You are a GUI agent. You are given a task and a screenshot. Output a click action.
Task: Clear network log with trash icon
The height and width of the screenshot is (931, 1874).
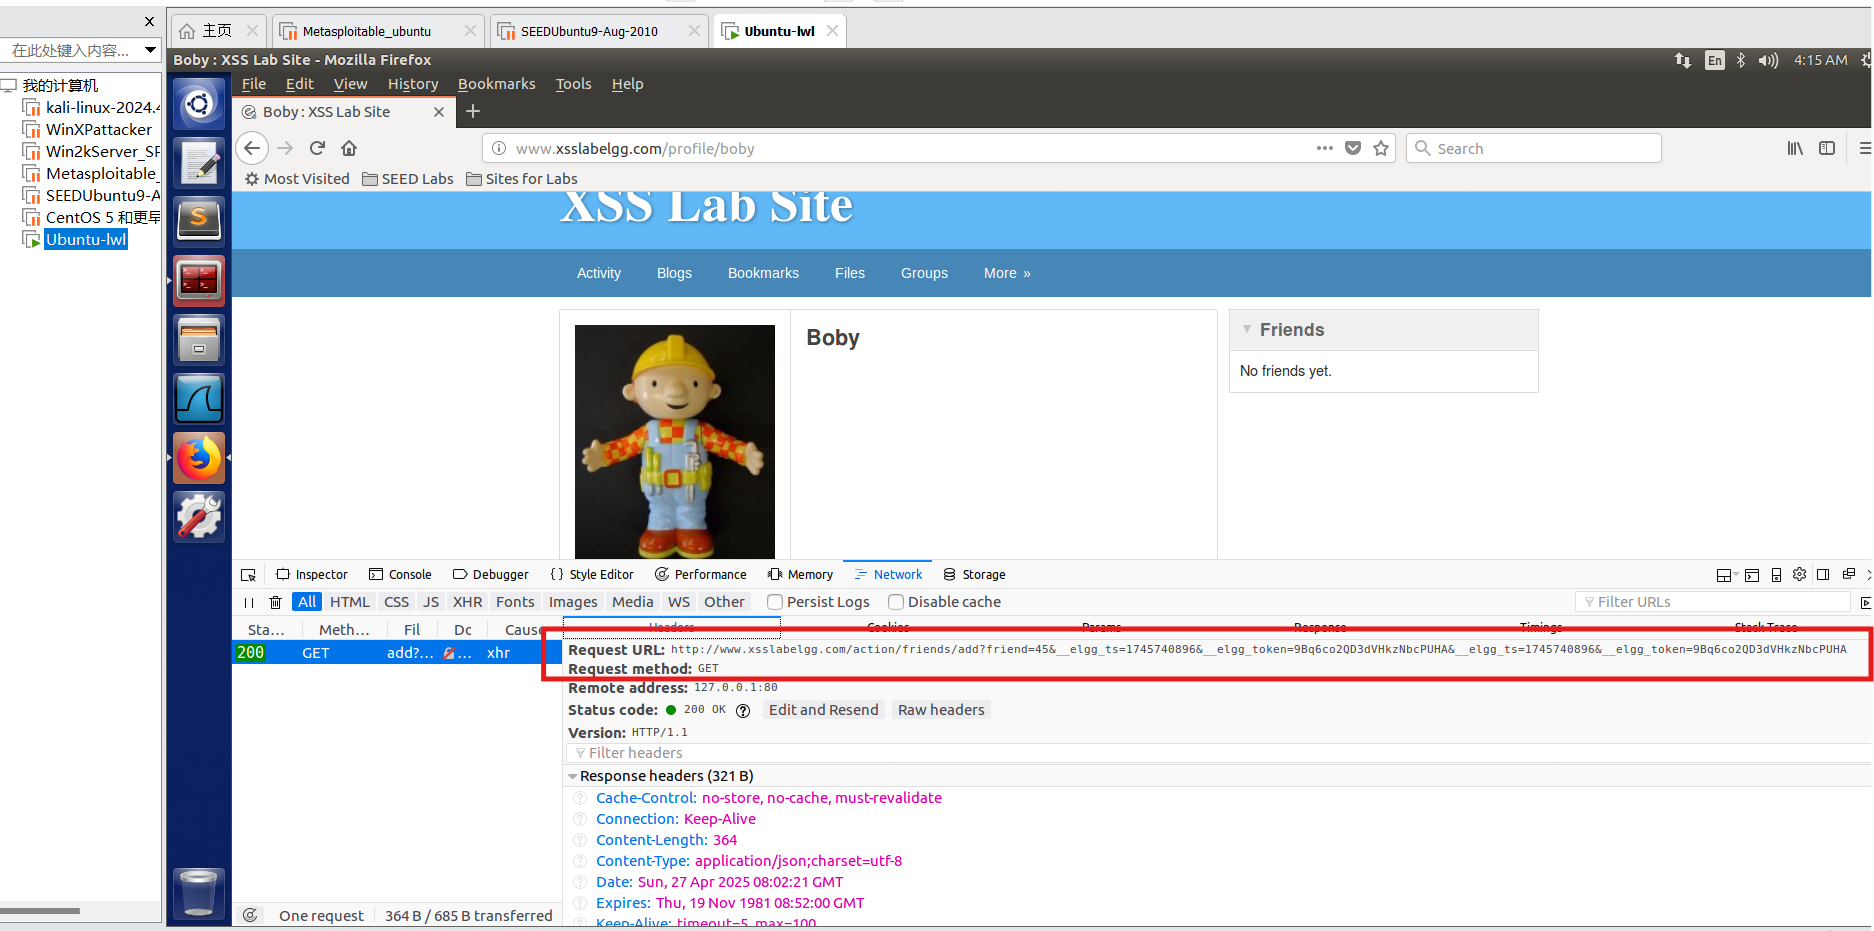click(276, 602)
